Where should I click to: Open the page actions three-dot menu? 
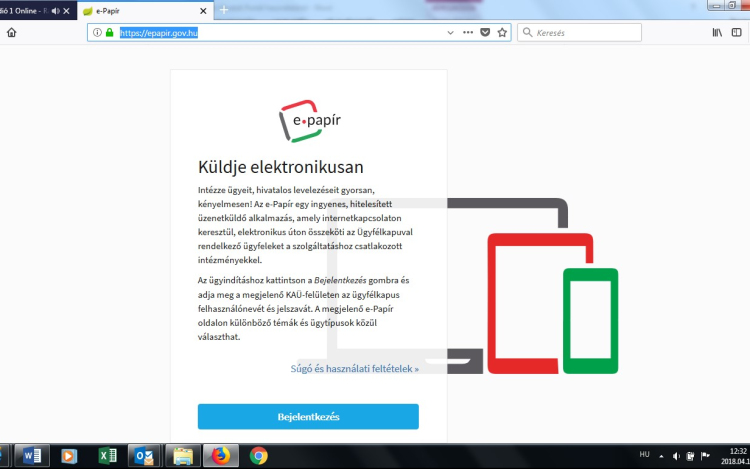[467, 32]
